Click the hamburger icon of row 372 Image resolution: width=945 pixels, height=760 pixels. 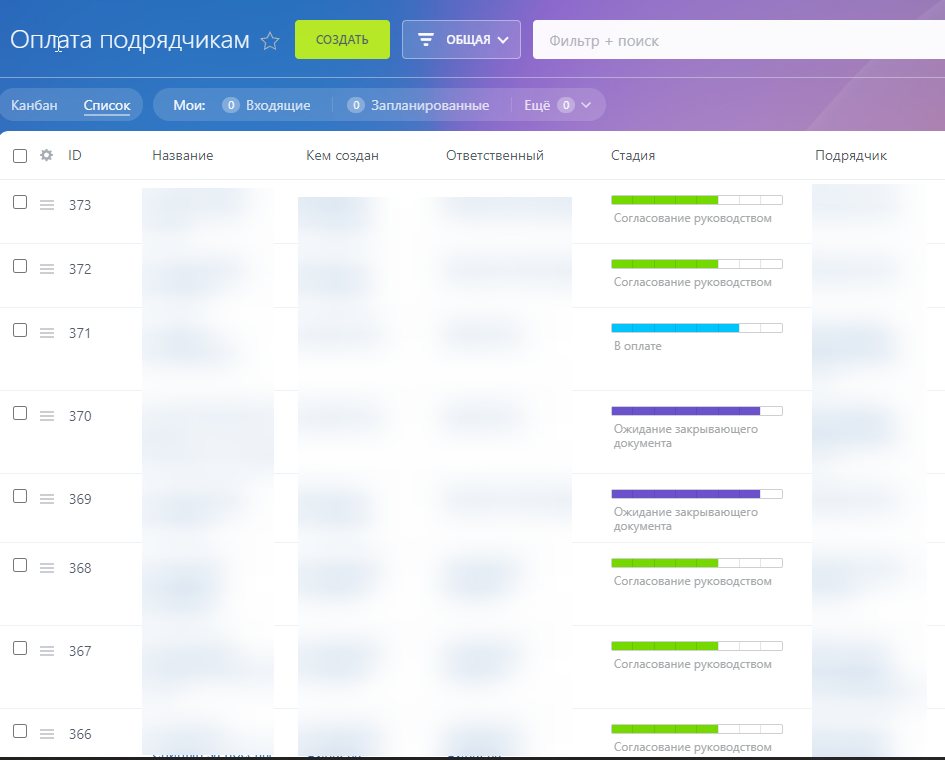coord(46,269)
